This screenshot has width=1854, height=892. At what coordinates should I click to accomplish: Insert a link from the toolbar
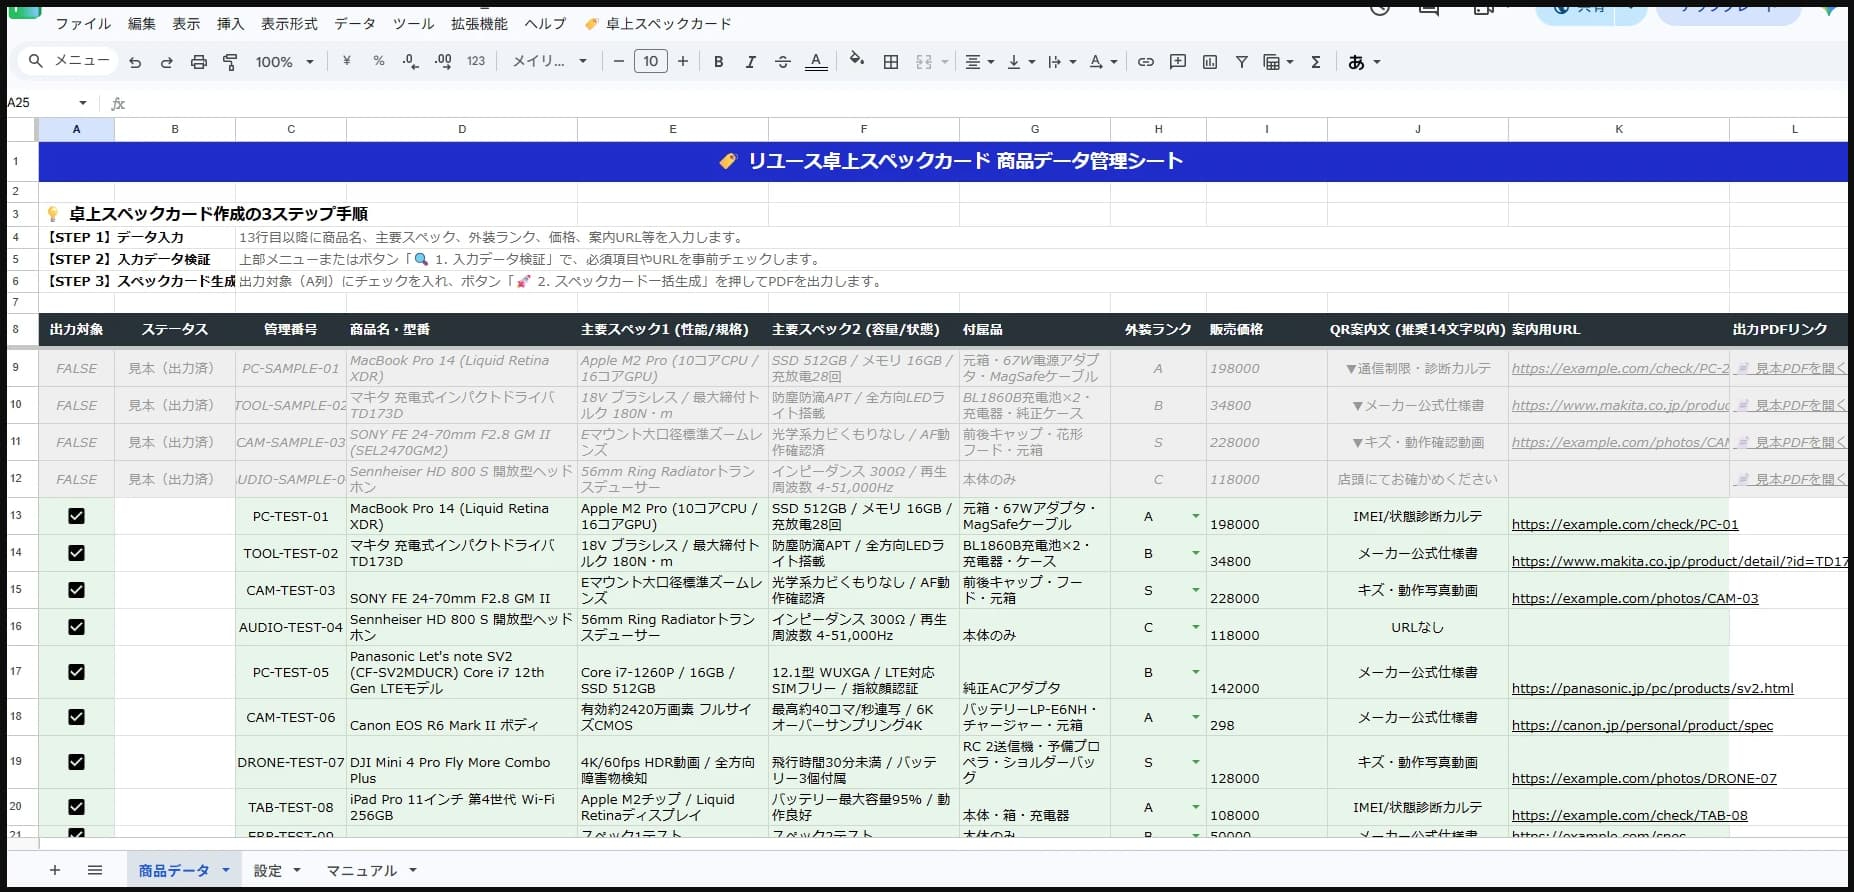click(x=1146, y=62)
